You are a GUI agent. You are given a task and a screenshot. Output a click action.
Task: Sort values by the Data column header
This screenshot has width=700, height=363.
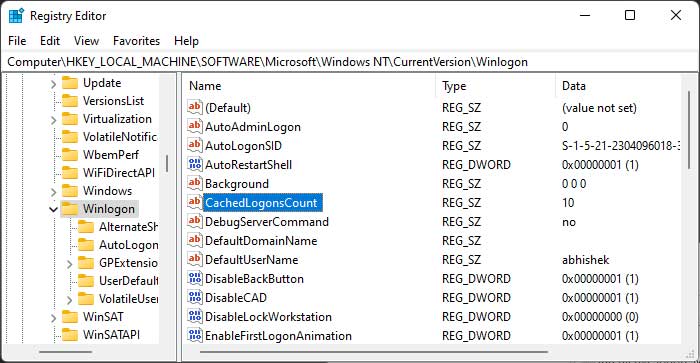pos(618,86)
